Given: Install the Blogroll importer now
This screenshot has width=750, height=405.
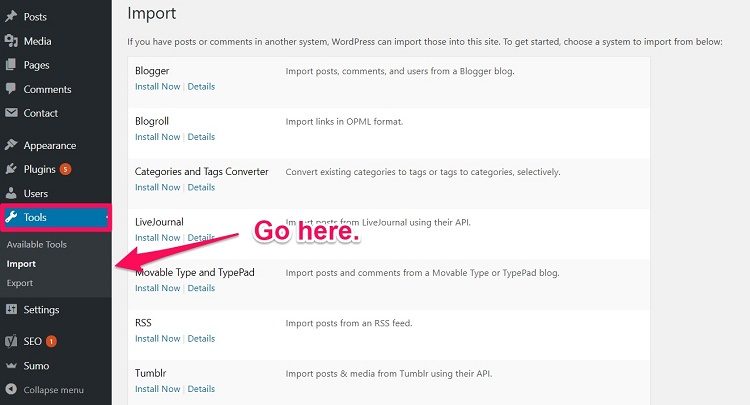Looking at the screenshot, I should tap(157, 137).
